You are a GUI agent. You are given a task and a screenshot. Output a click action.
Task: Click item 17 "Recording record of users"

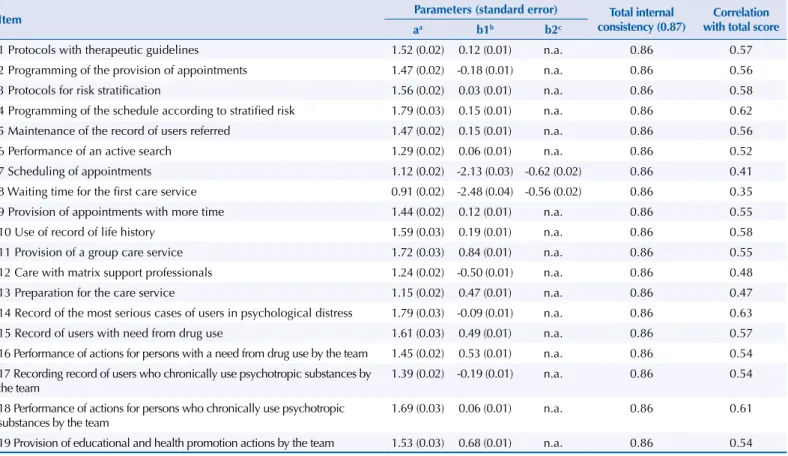pos(185,381)
